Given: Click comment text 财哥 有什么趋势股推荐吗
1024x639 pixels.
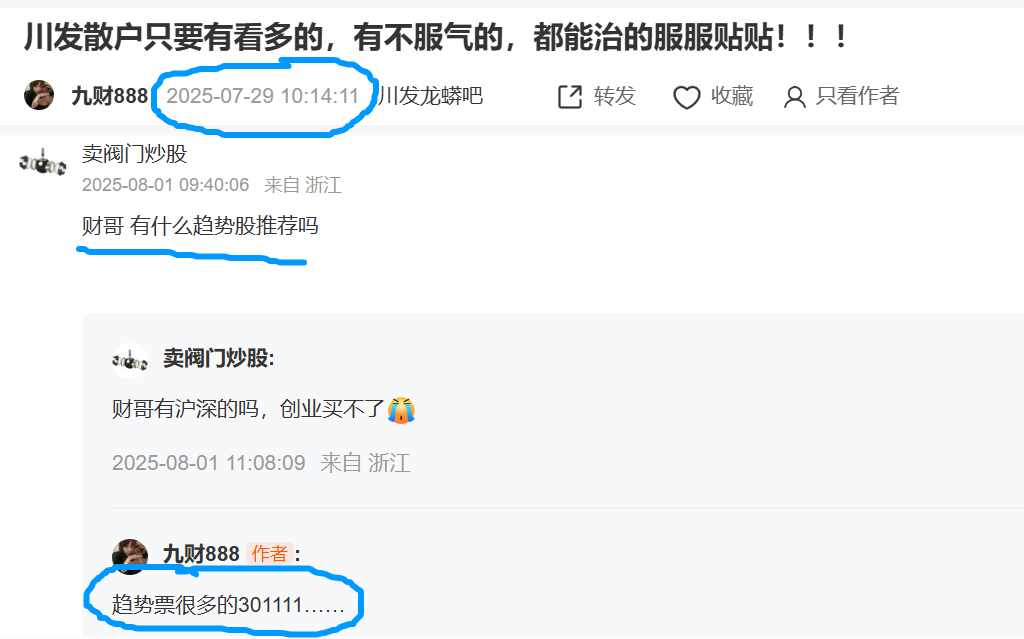Looking at the screenshot, I should pyautogui.click(x=200, y=226).
